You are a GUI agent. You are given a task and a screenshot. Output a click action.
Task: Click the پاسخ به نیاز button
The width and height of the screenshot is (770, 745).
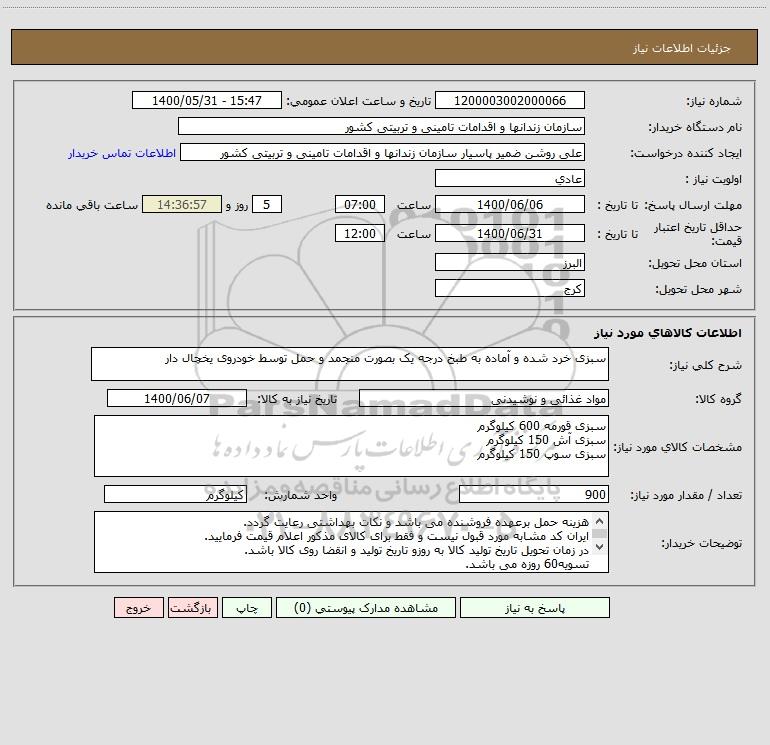tap(535, 608)
